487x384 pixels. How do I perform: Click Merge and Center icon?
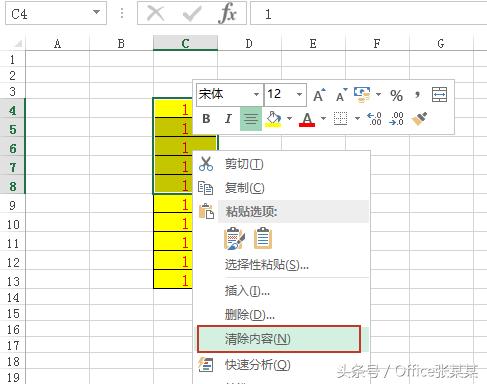(x=439, y=95)
